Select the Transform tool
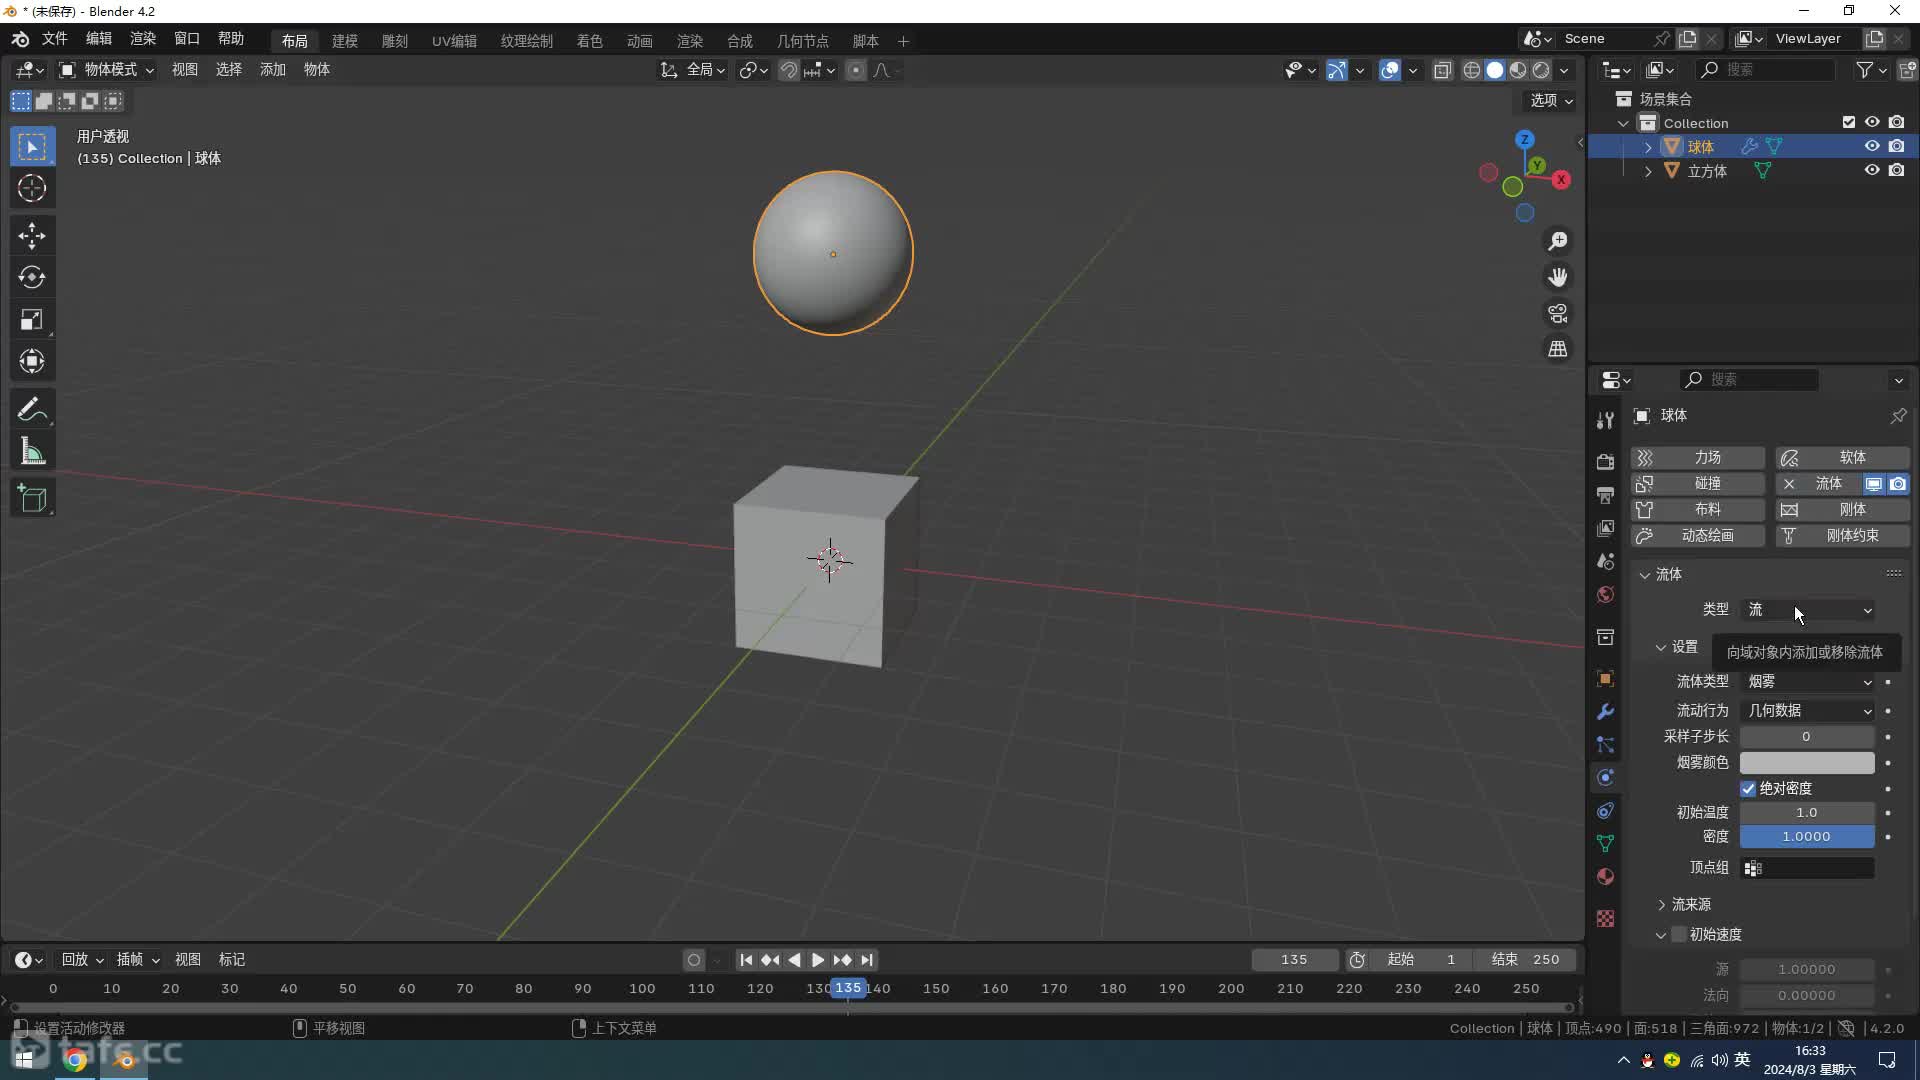The height and width of the screenshot is (1080, 1920). pos(32,362)
